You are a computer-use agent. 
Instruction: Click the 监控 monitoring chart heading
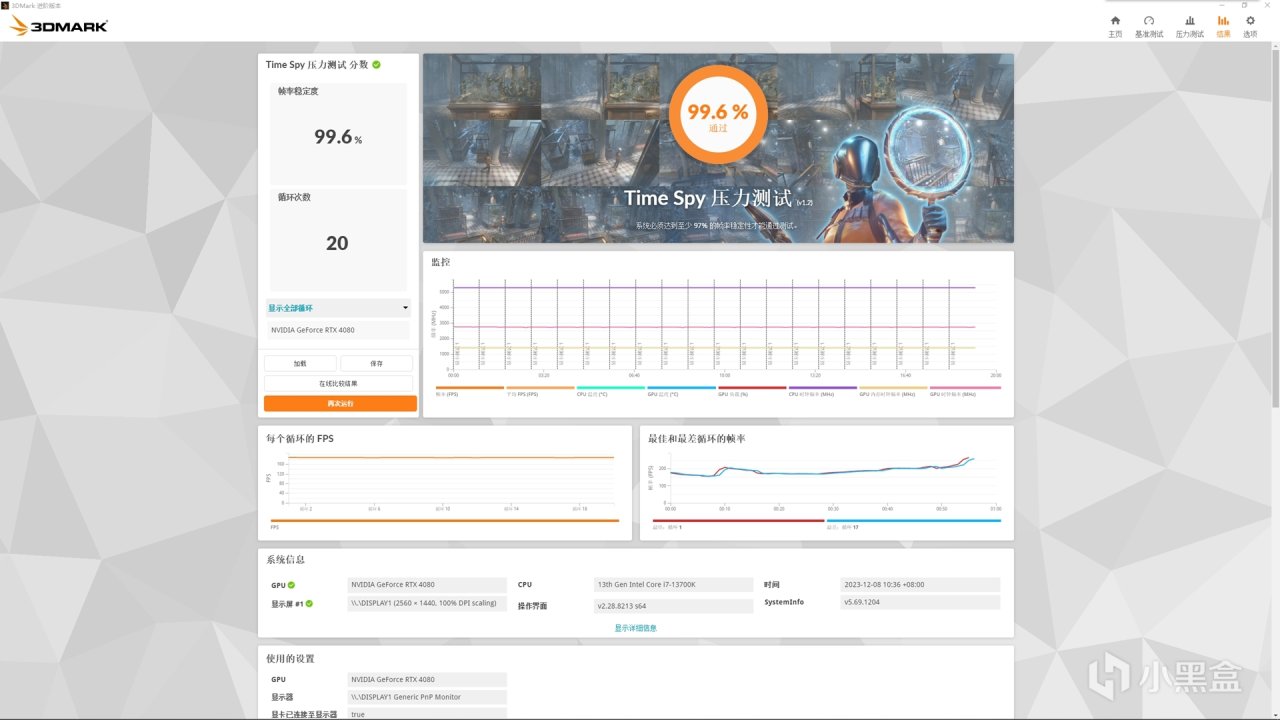click(x=440, y=262)
